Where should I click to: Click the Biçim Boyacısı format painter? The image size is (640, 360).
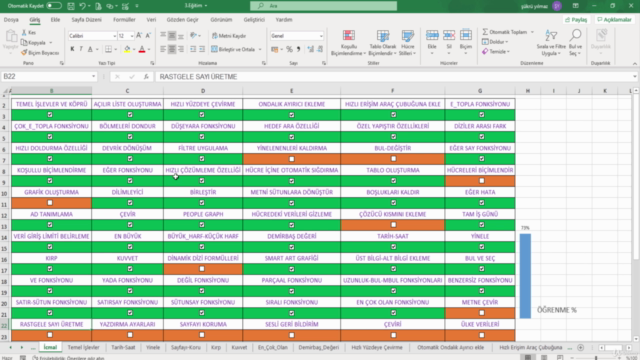(x=40, y=53)
